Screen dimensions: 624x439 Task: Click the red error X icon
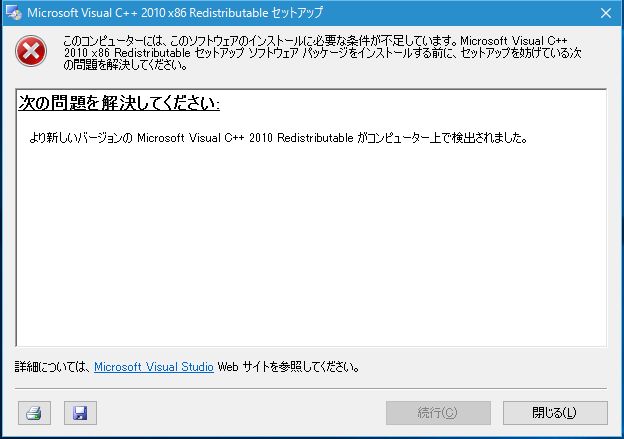pos(31,51)
